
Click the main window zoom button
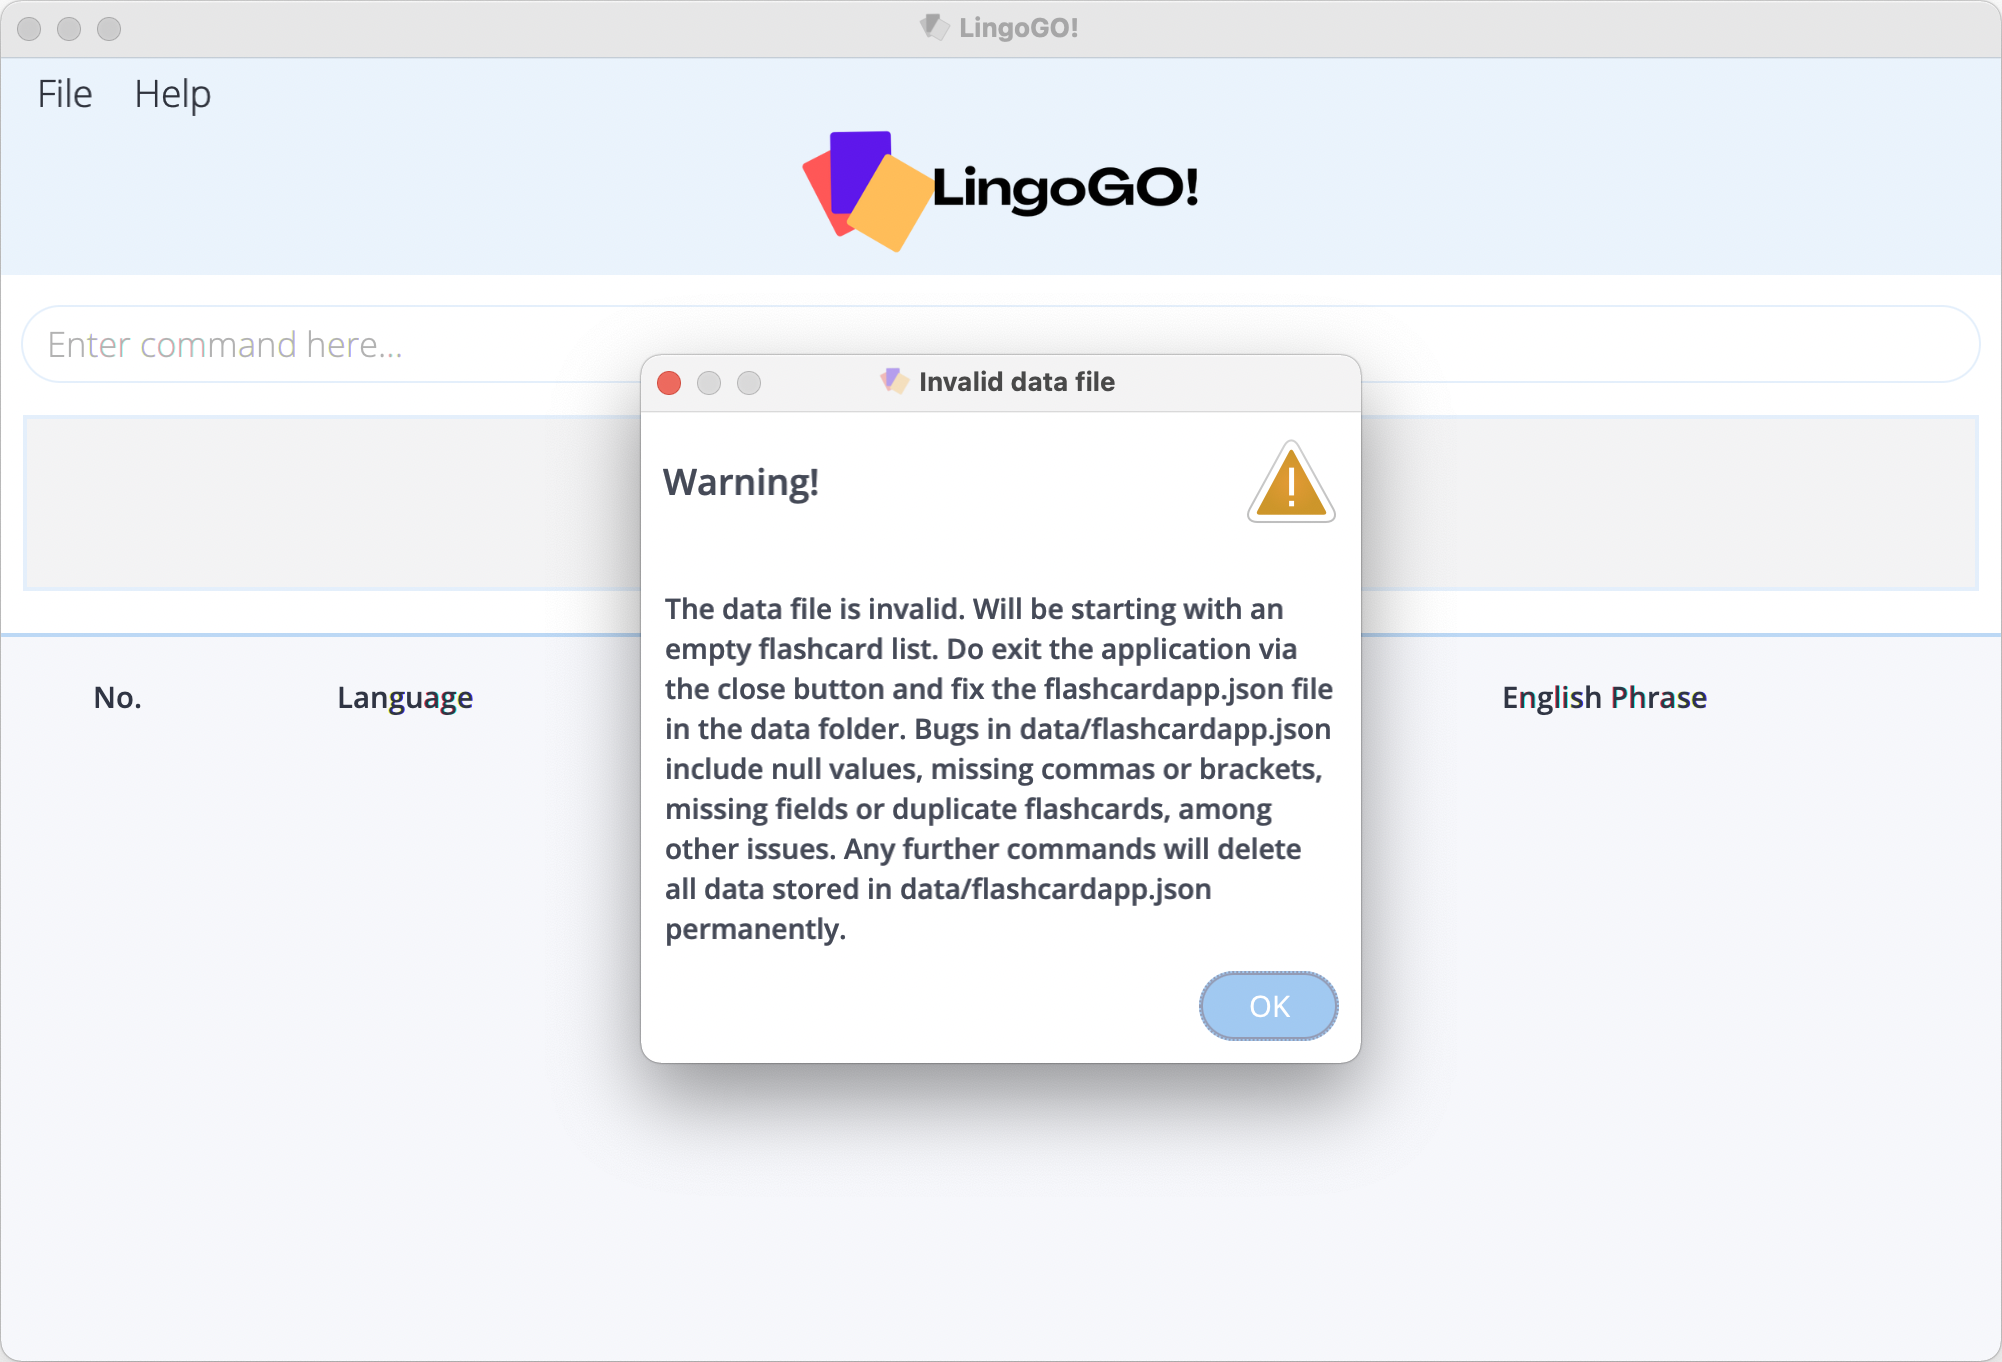pyautogui.click(x=109, y=29)
